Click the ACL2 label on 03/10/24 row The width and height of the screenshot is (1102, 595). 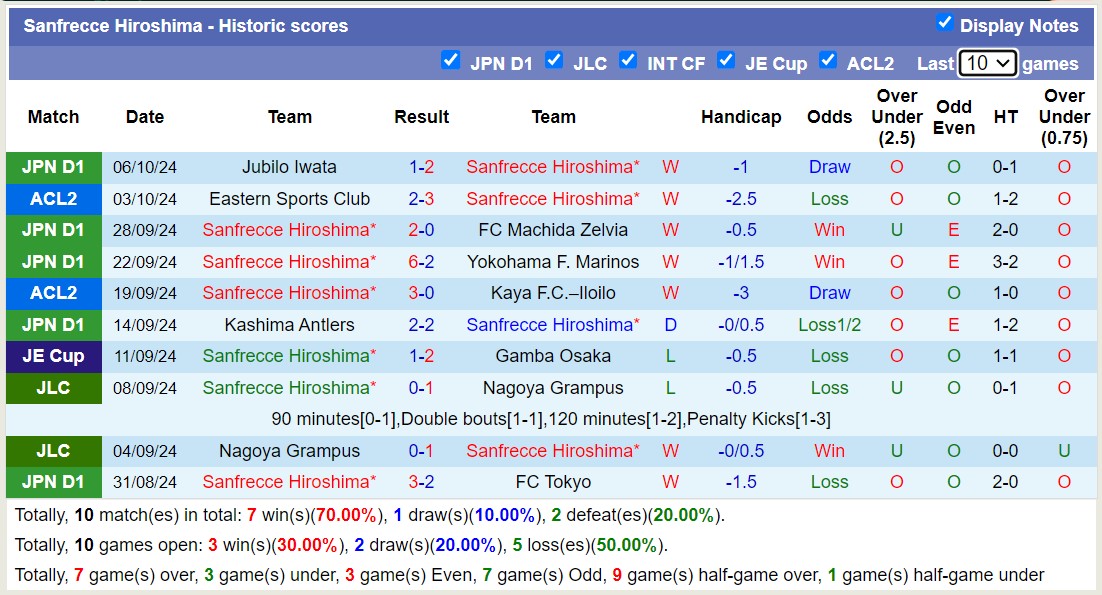click(53, 199)
